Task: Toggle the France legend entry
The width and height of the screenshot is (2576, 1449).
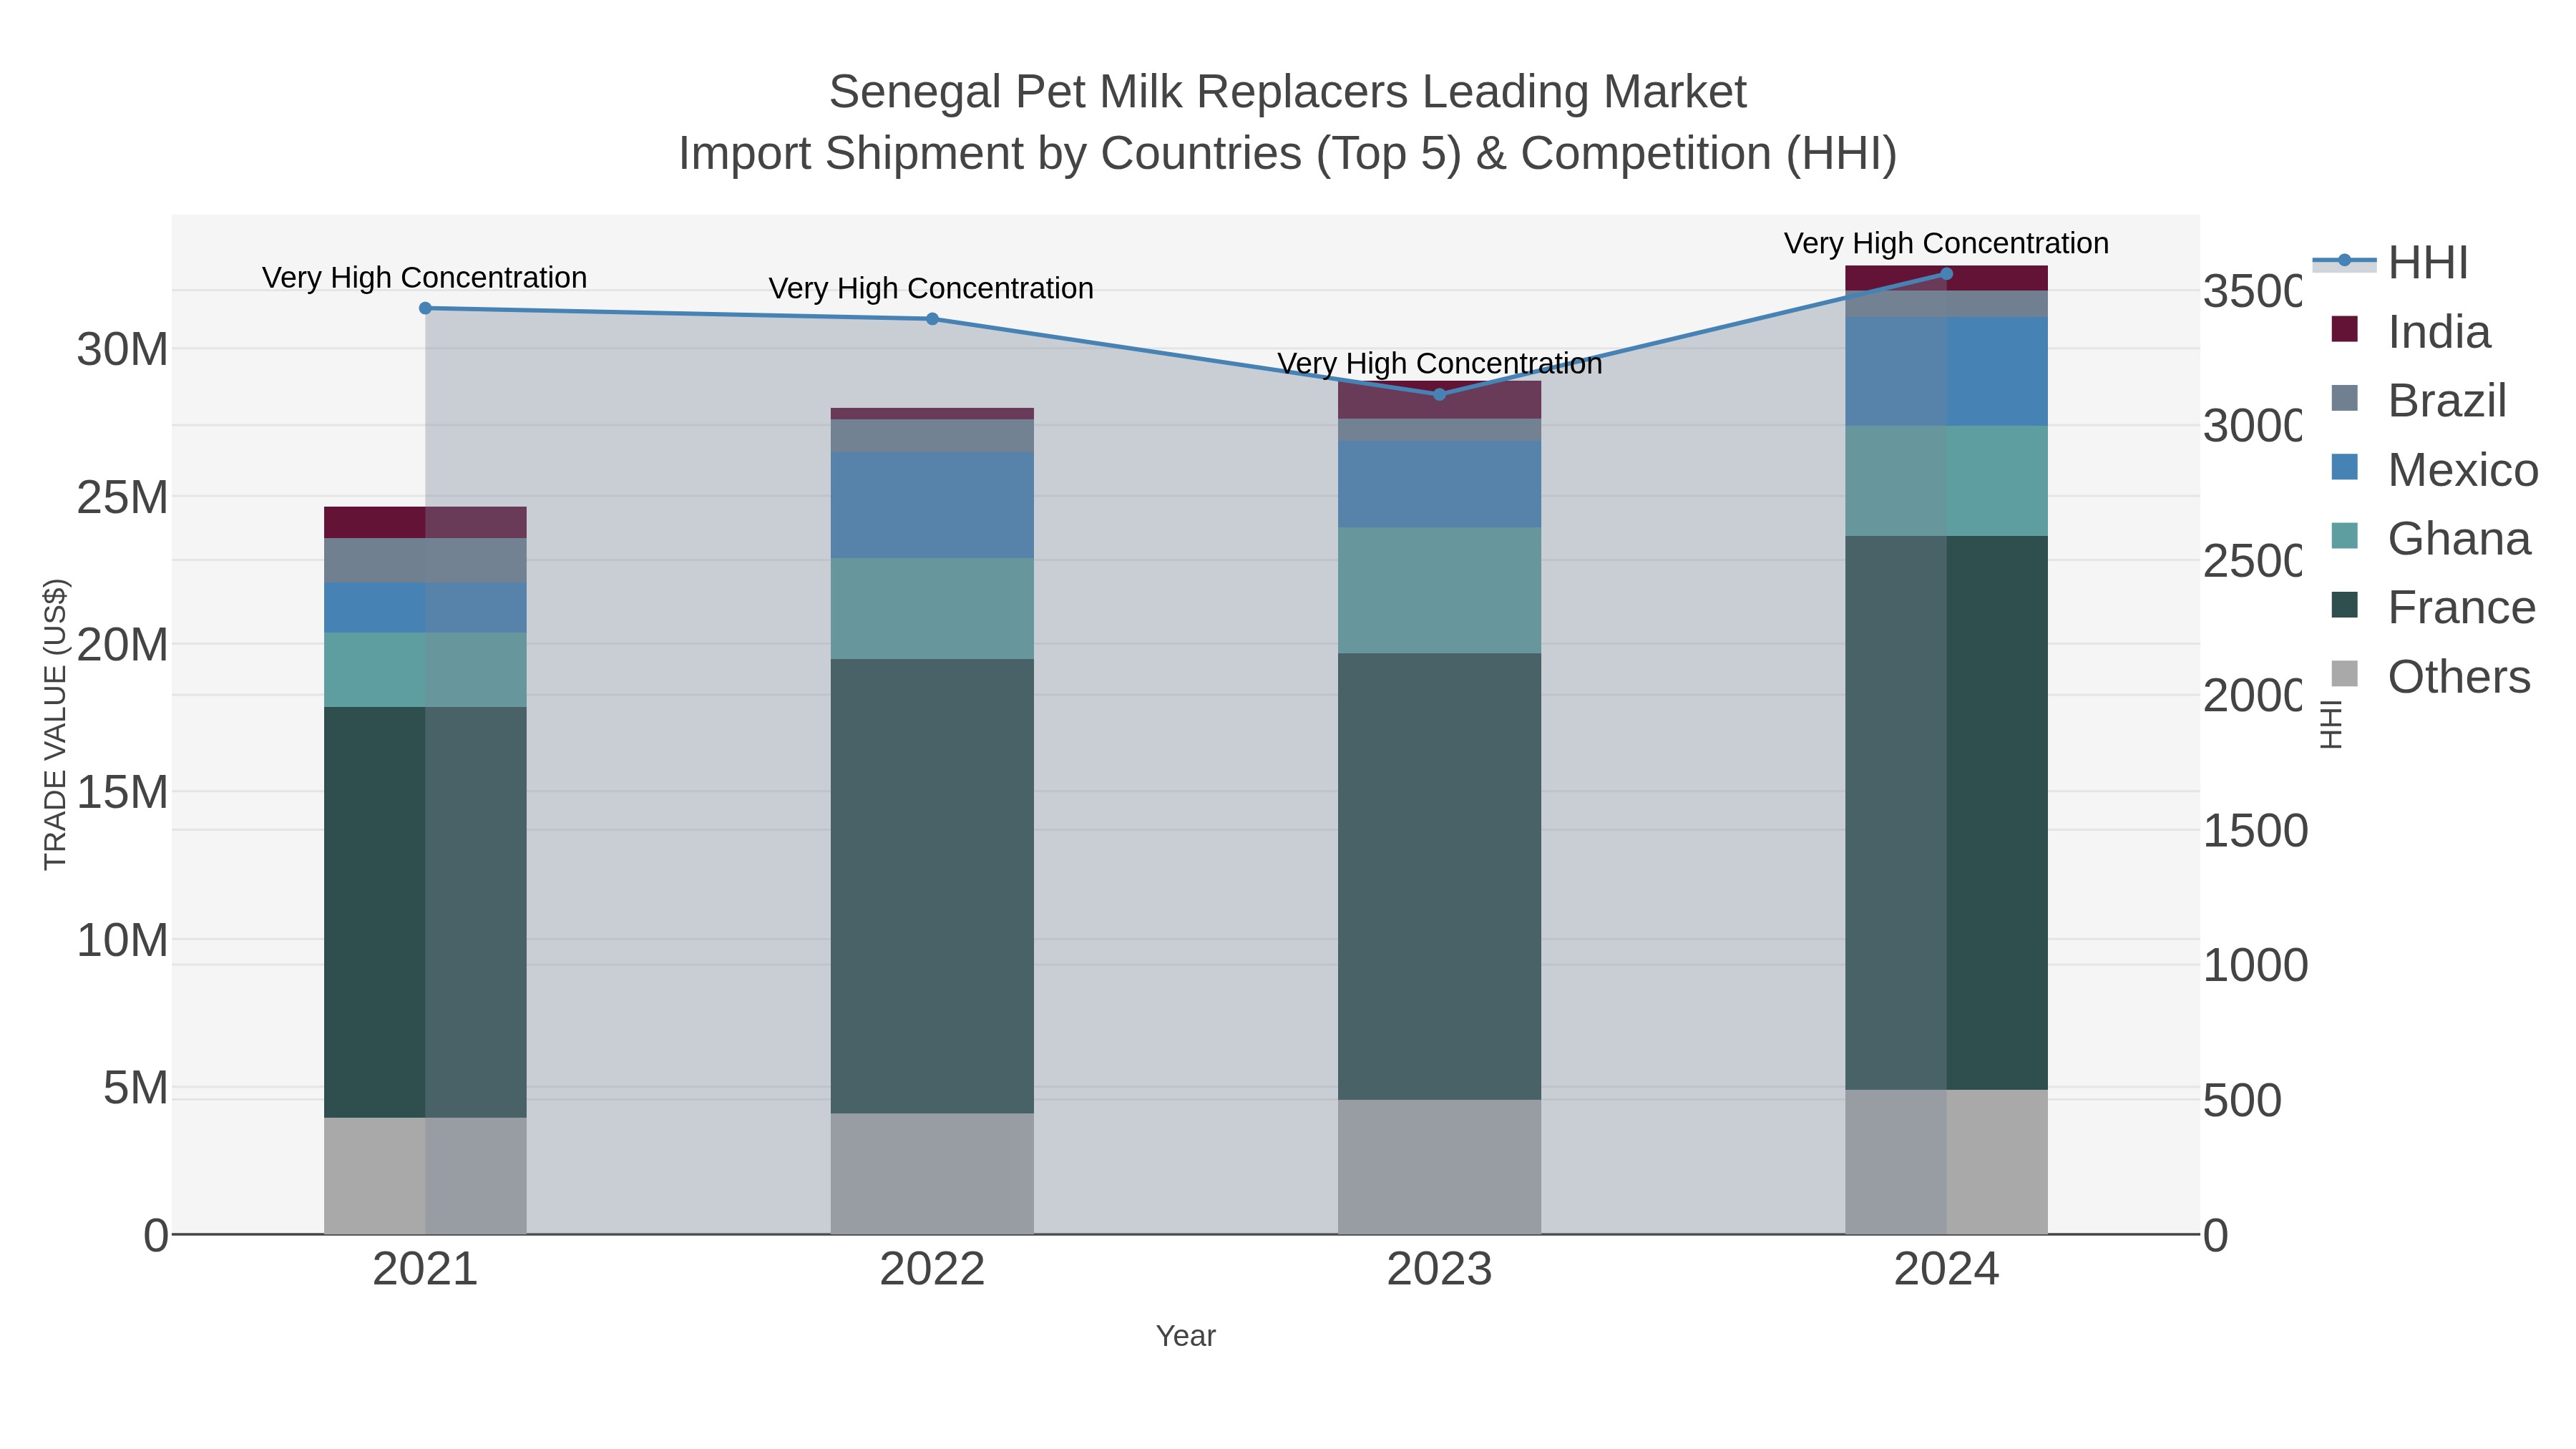Action: pyautogui.click(x=2433, y=607)
